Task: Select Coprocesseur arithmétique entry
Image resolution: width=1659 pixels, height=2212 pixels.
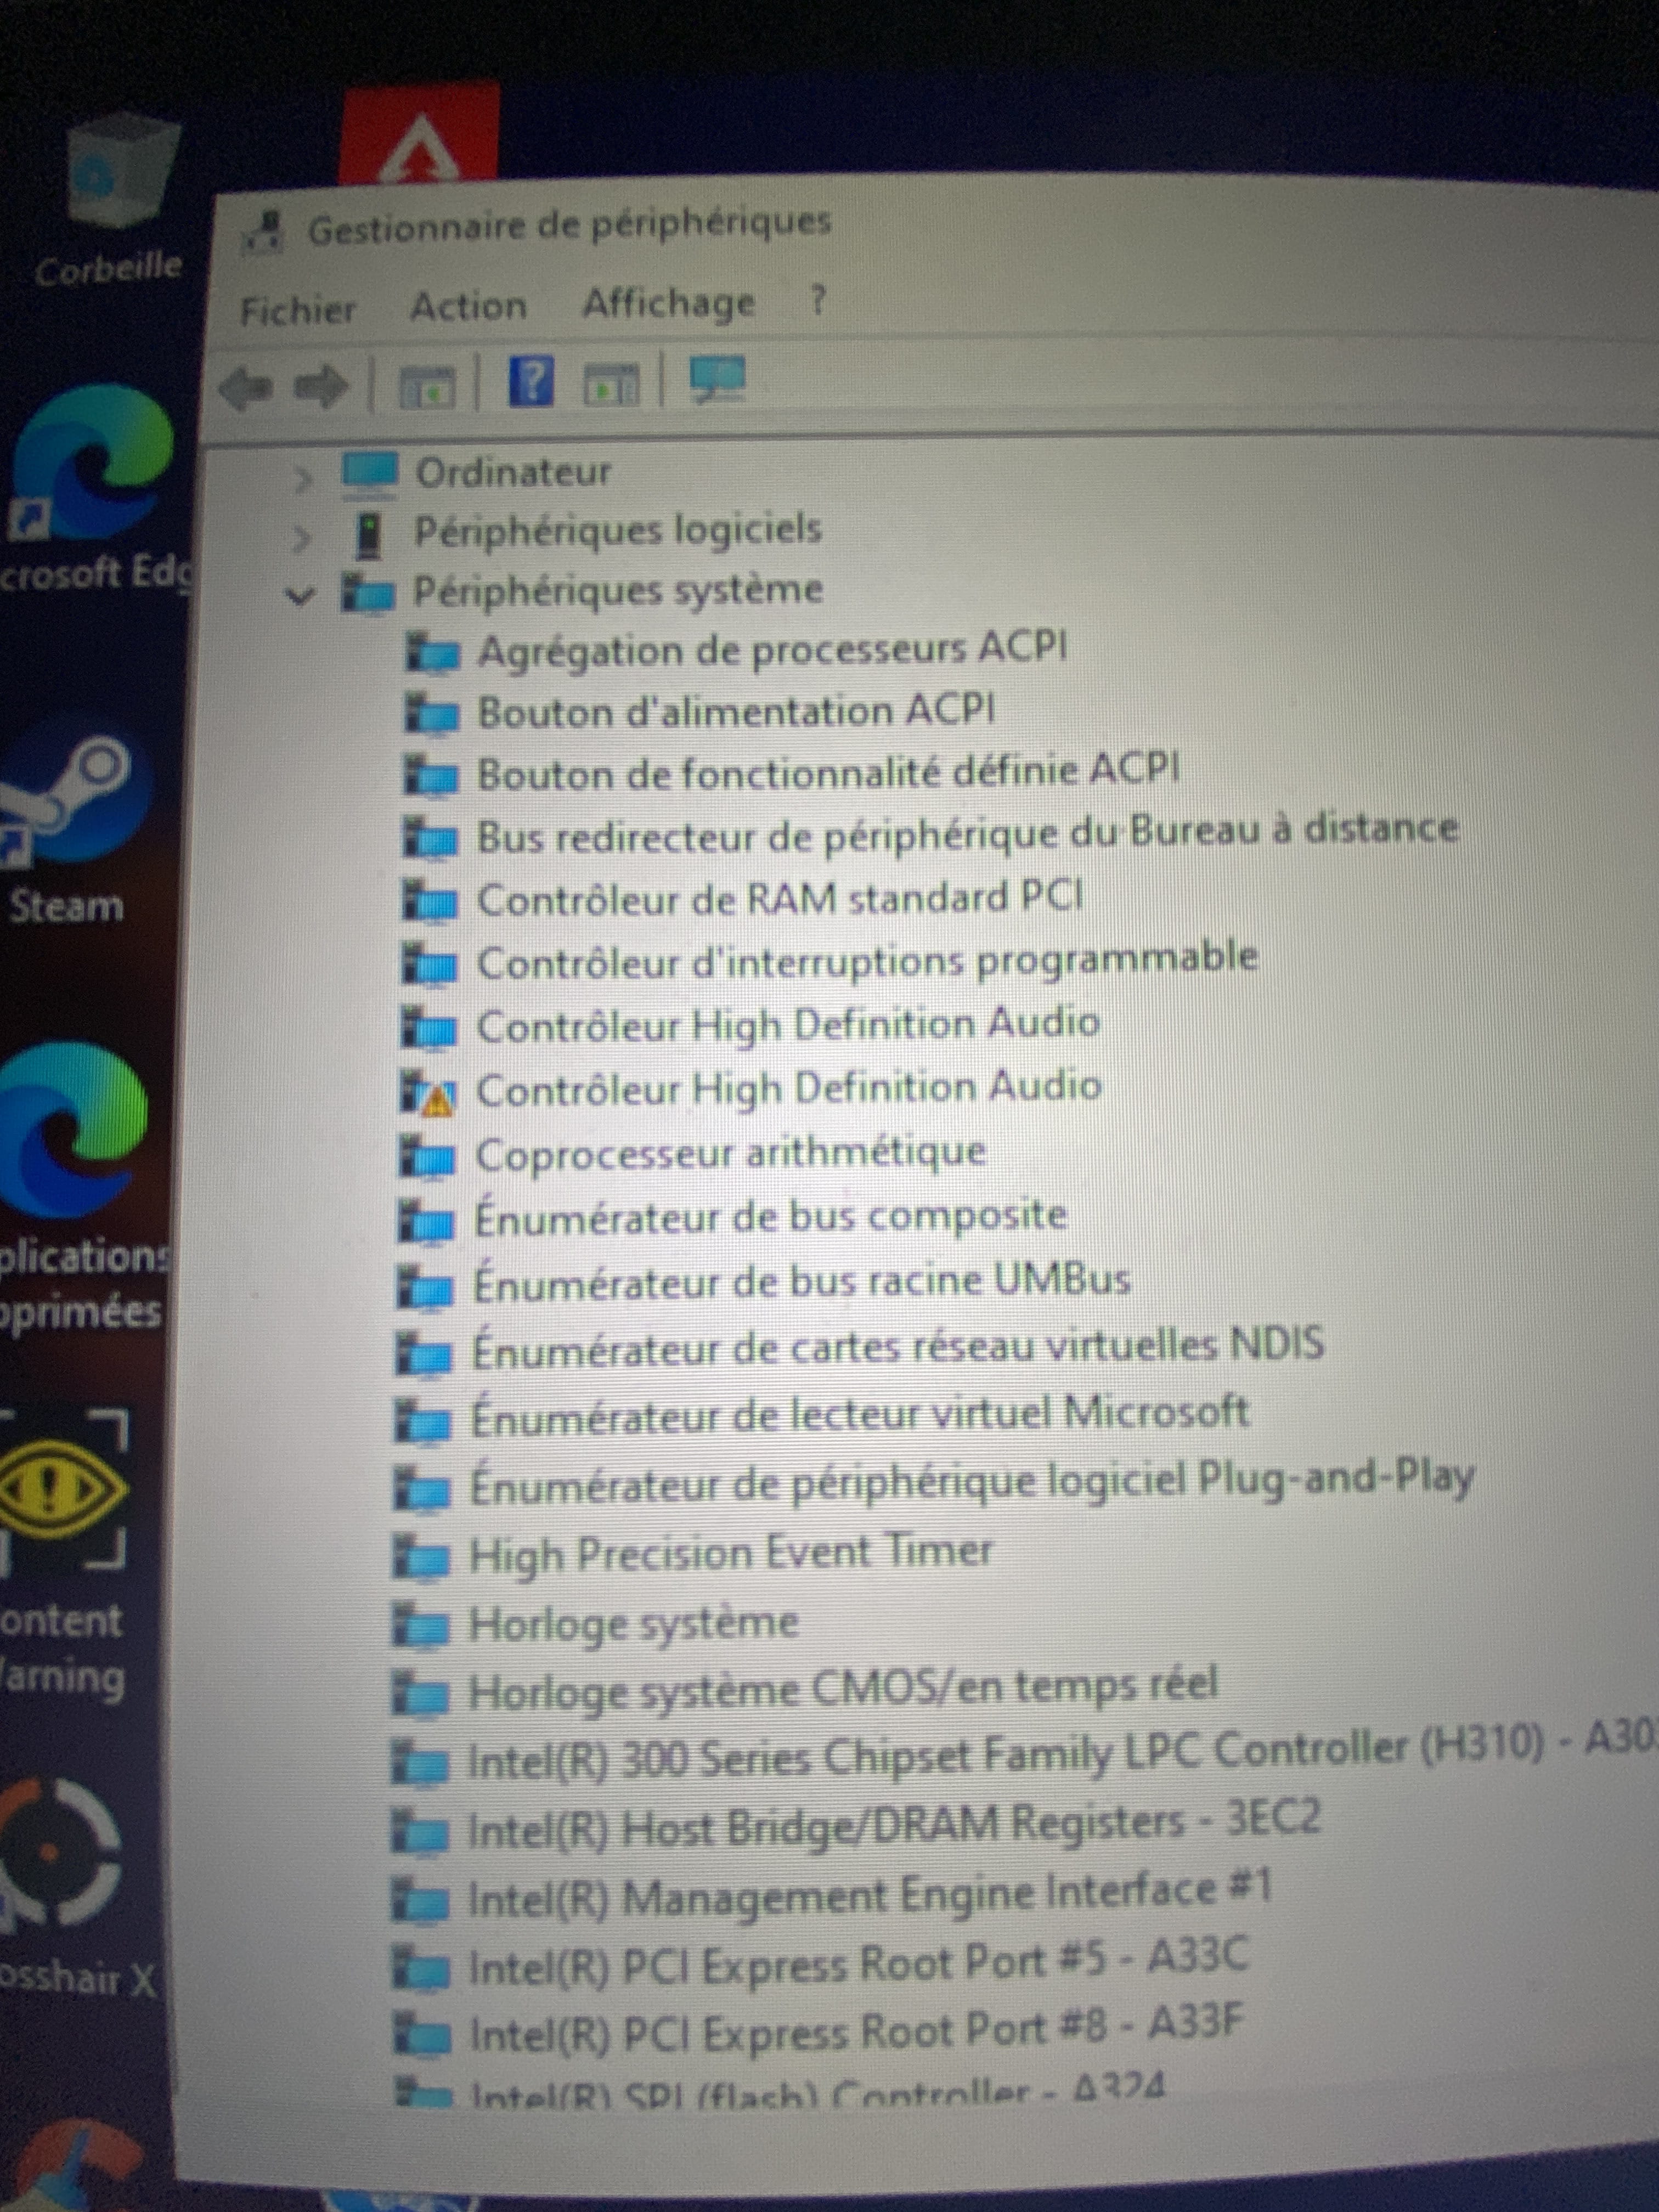Action: click(x=730, y=1153)
